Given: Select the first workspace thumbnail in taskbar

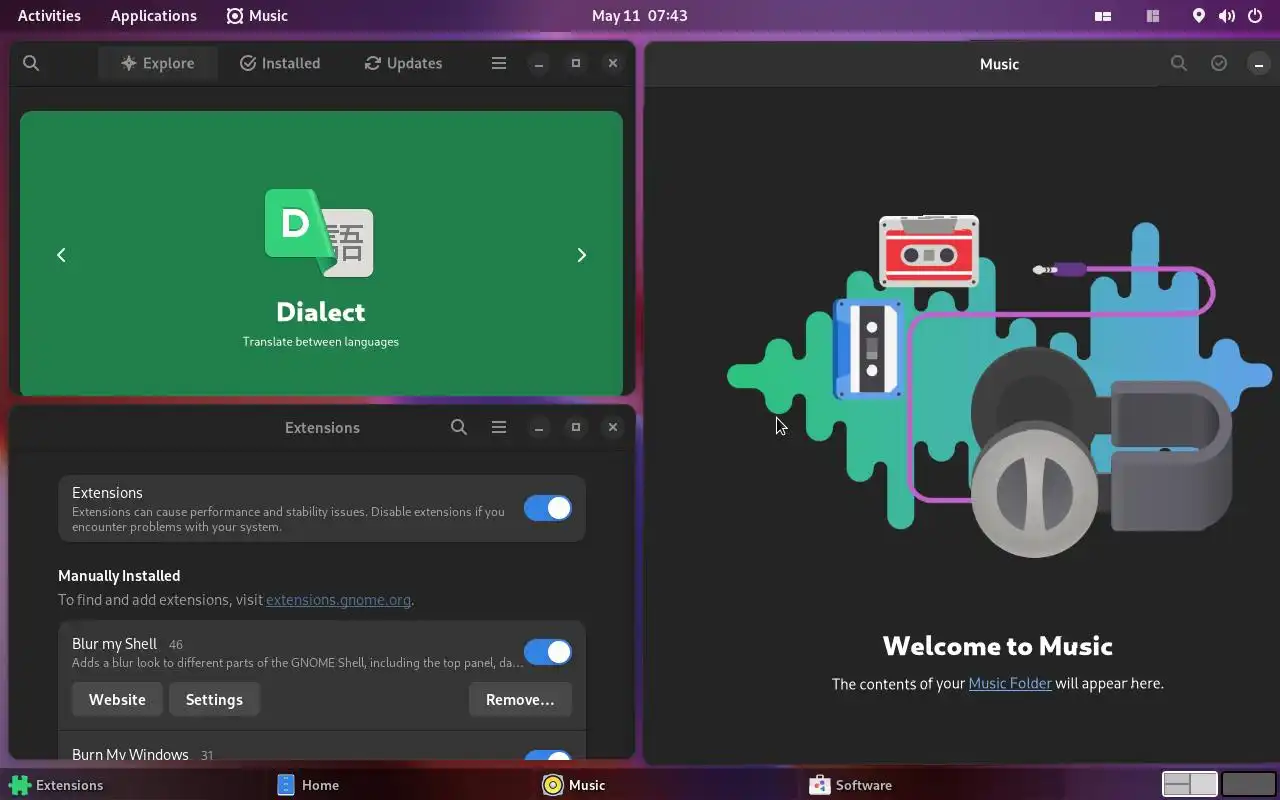Looking at the screenshot, I should (x=1190, y=784).
